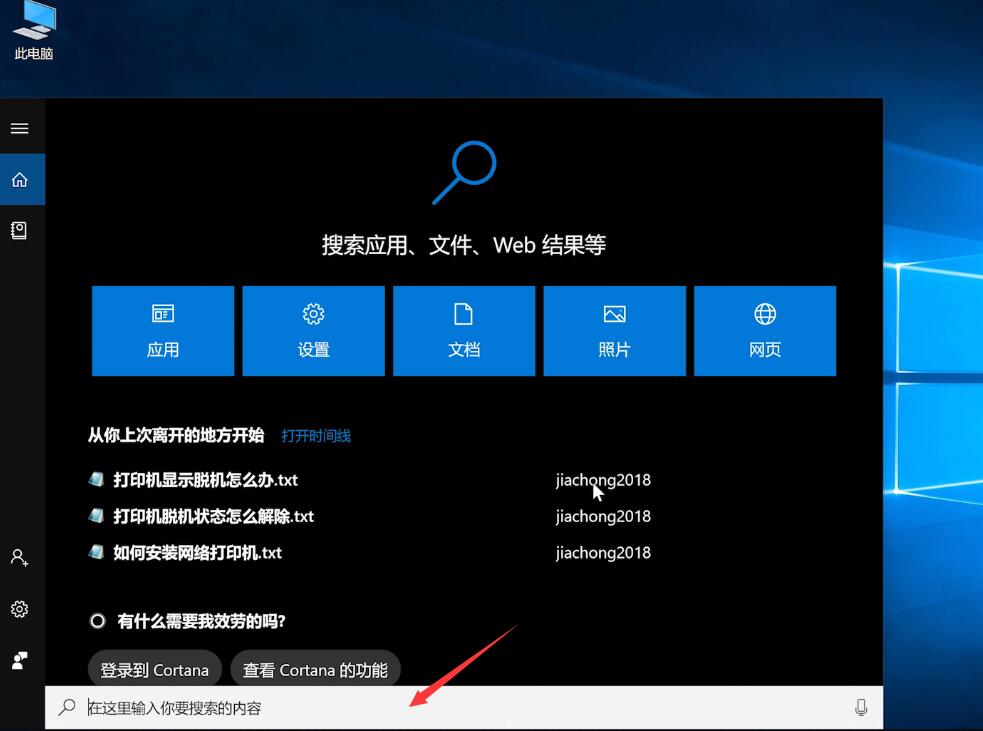This screenshot has height=731, width=983.
Task: Select the 应用 search filter icon
Action: click(162, 330)
